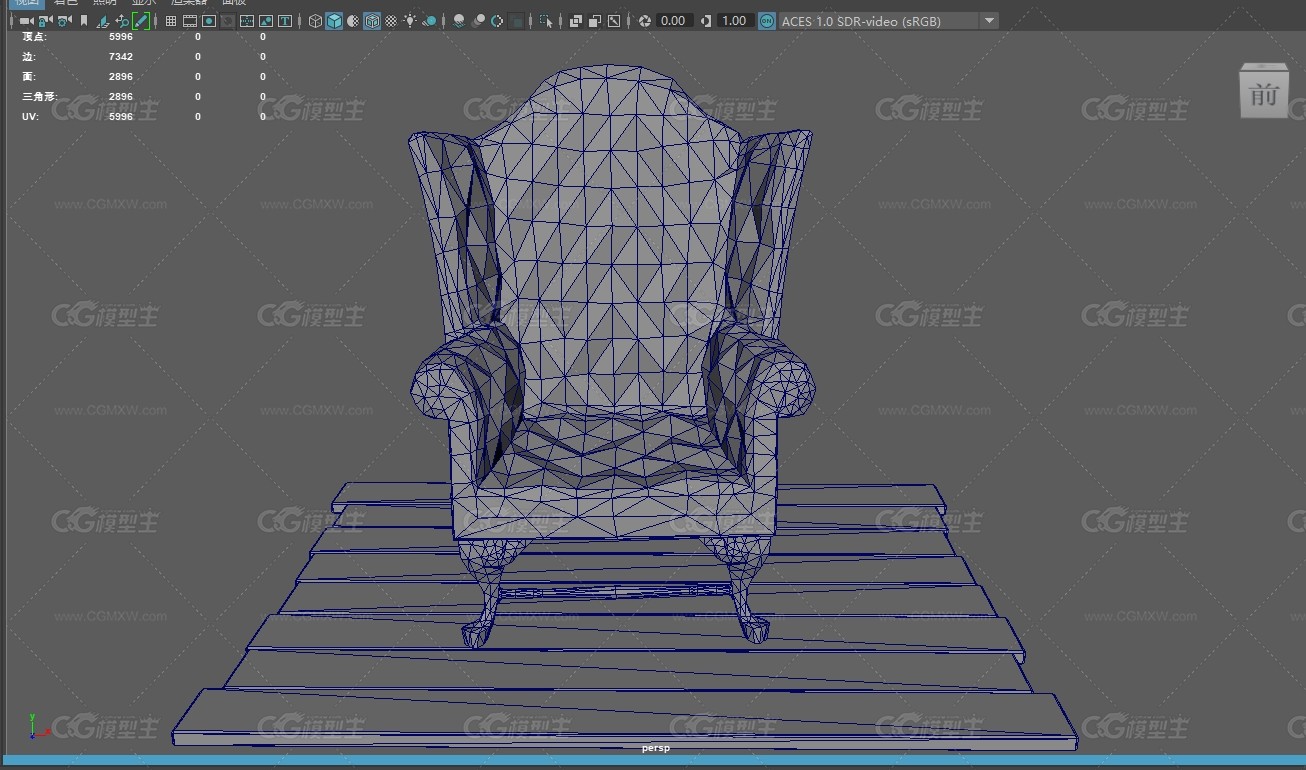Click the UV count 5996 in HUD
Image resolution: width=1306 pixels, height=770 pixels.
(x=120, y=117)
